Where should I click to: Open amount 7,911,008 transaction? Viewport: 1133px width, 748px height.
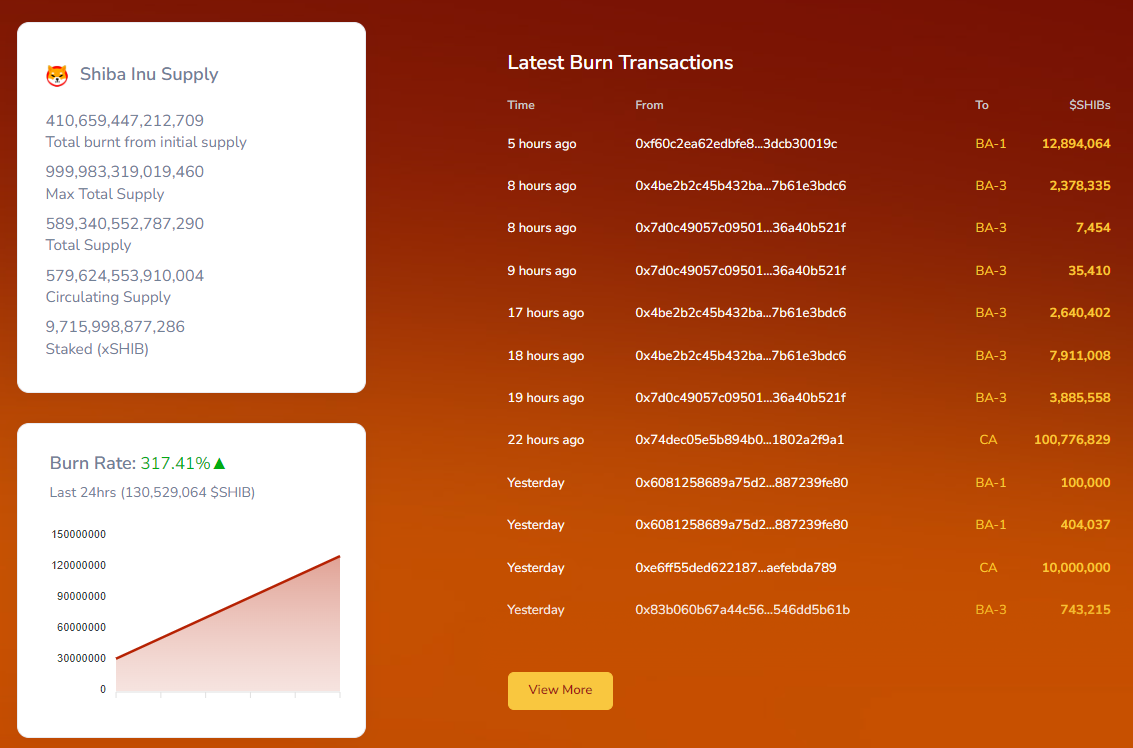coord(1080,356)
